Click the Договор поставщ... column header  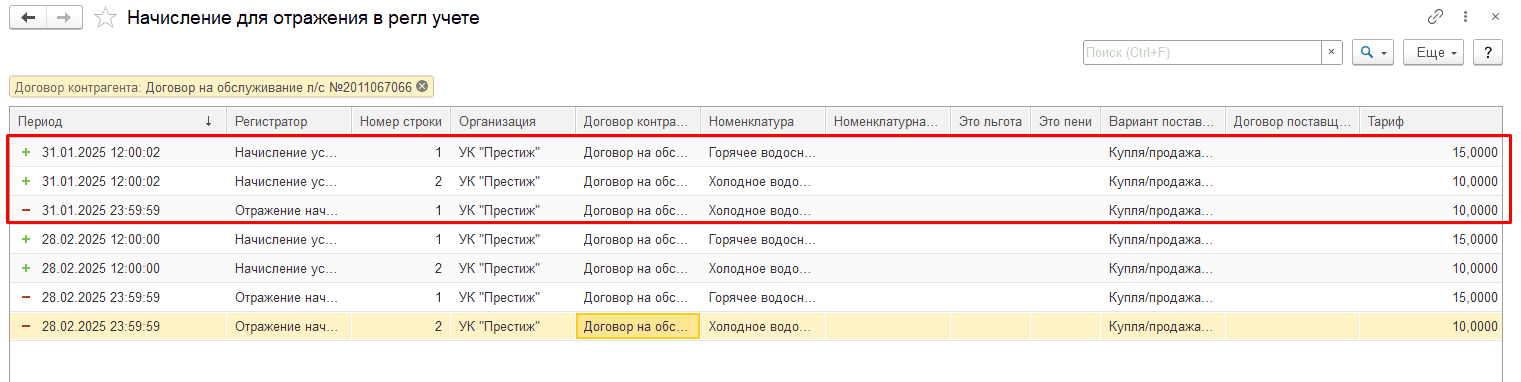click(x=1293, y=121)
